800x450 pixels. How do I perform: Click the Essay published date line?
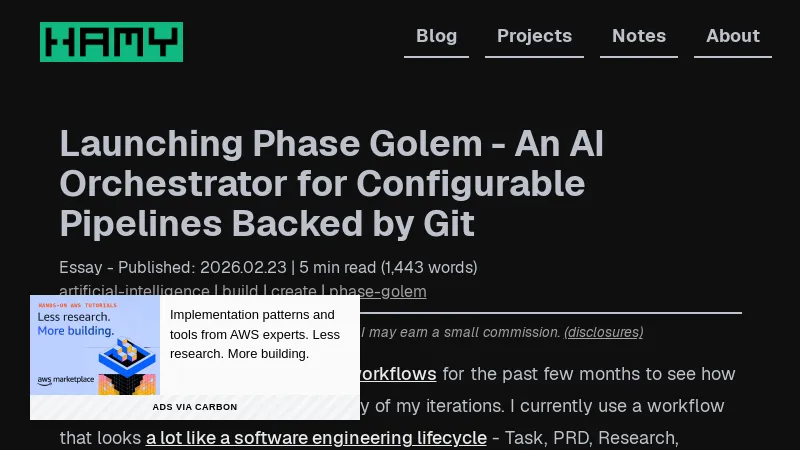pyautogui.click(x=268, y=267)
